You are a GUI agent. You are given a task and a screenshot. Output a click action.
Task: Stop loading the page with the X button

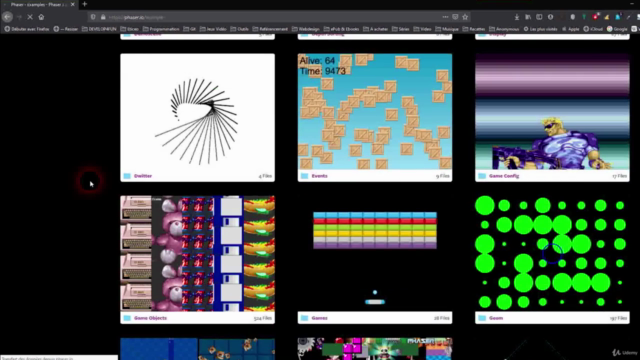click(30, 17)
